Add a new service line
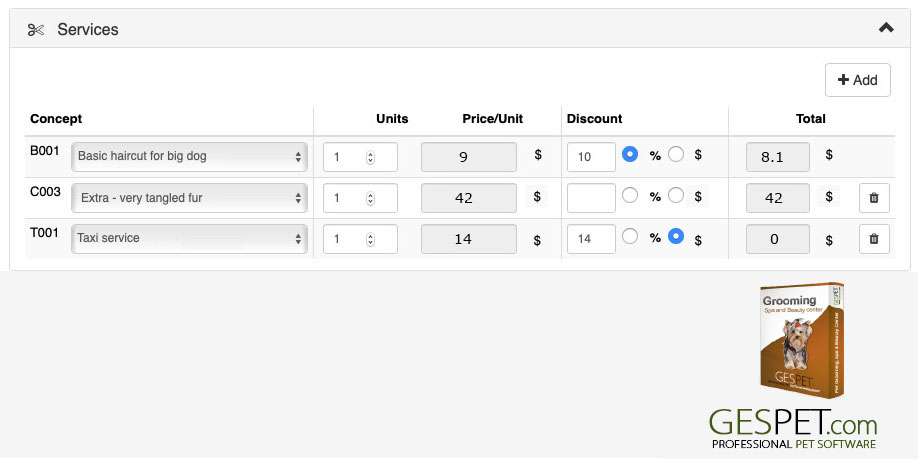Image resolution: width=918 pixels, height=462 pixels. tap(858, 80)
